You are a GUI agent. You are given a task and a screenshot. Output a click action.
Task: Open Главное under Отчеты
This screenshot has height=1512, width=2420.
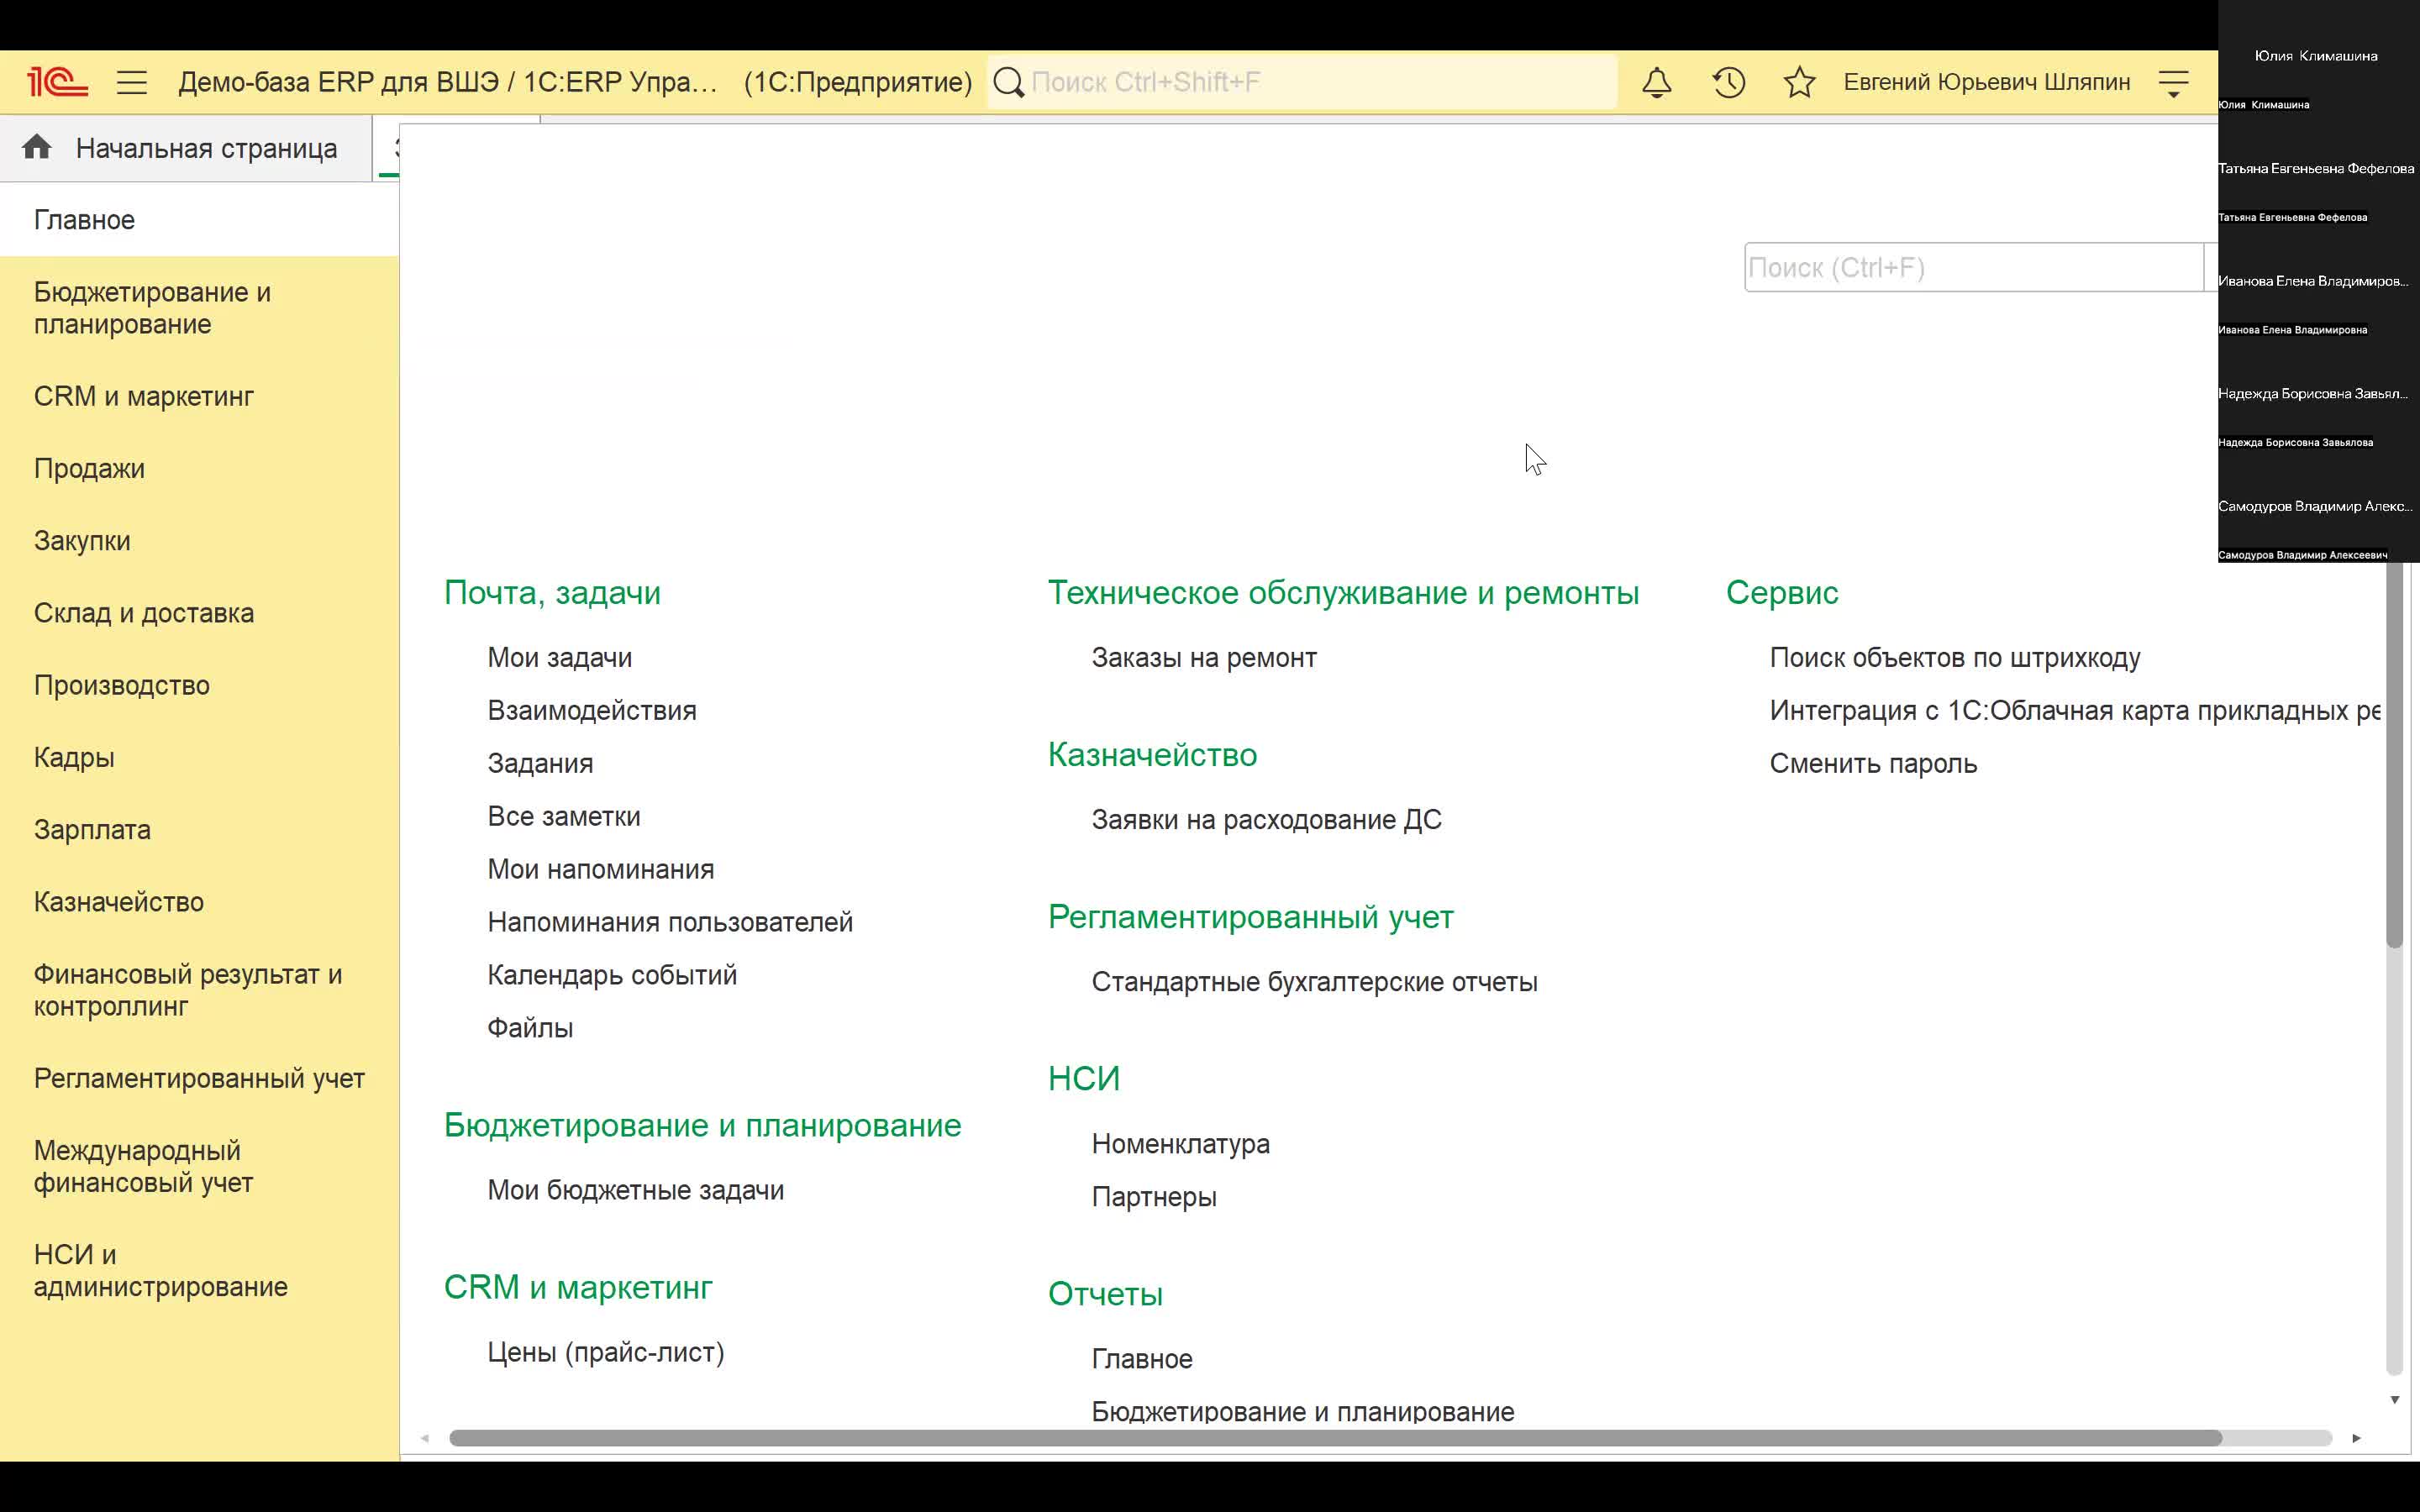[x=1142, y=1359]
